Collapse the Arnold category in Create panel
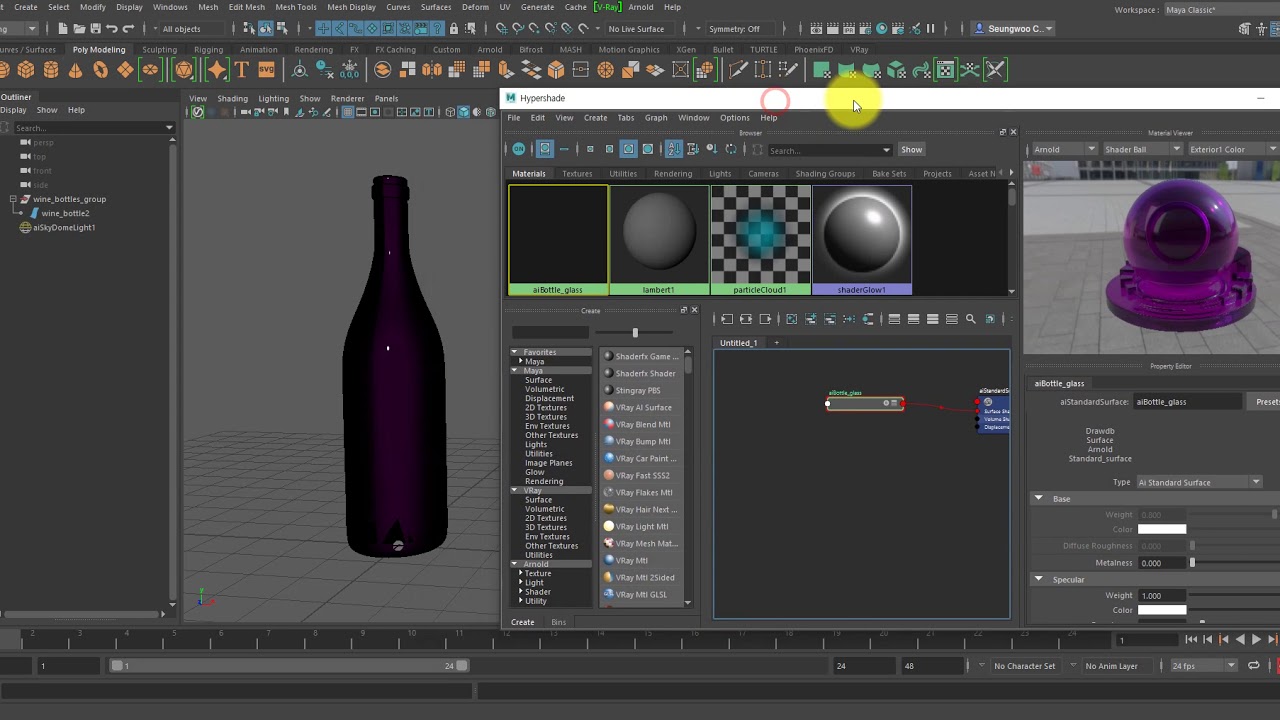The image size is (1280, 720). [x=514, y=564]
